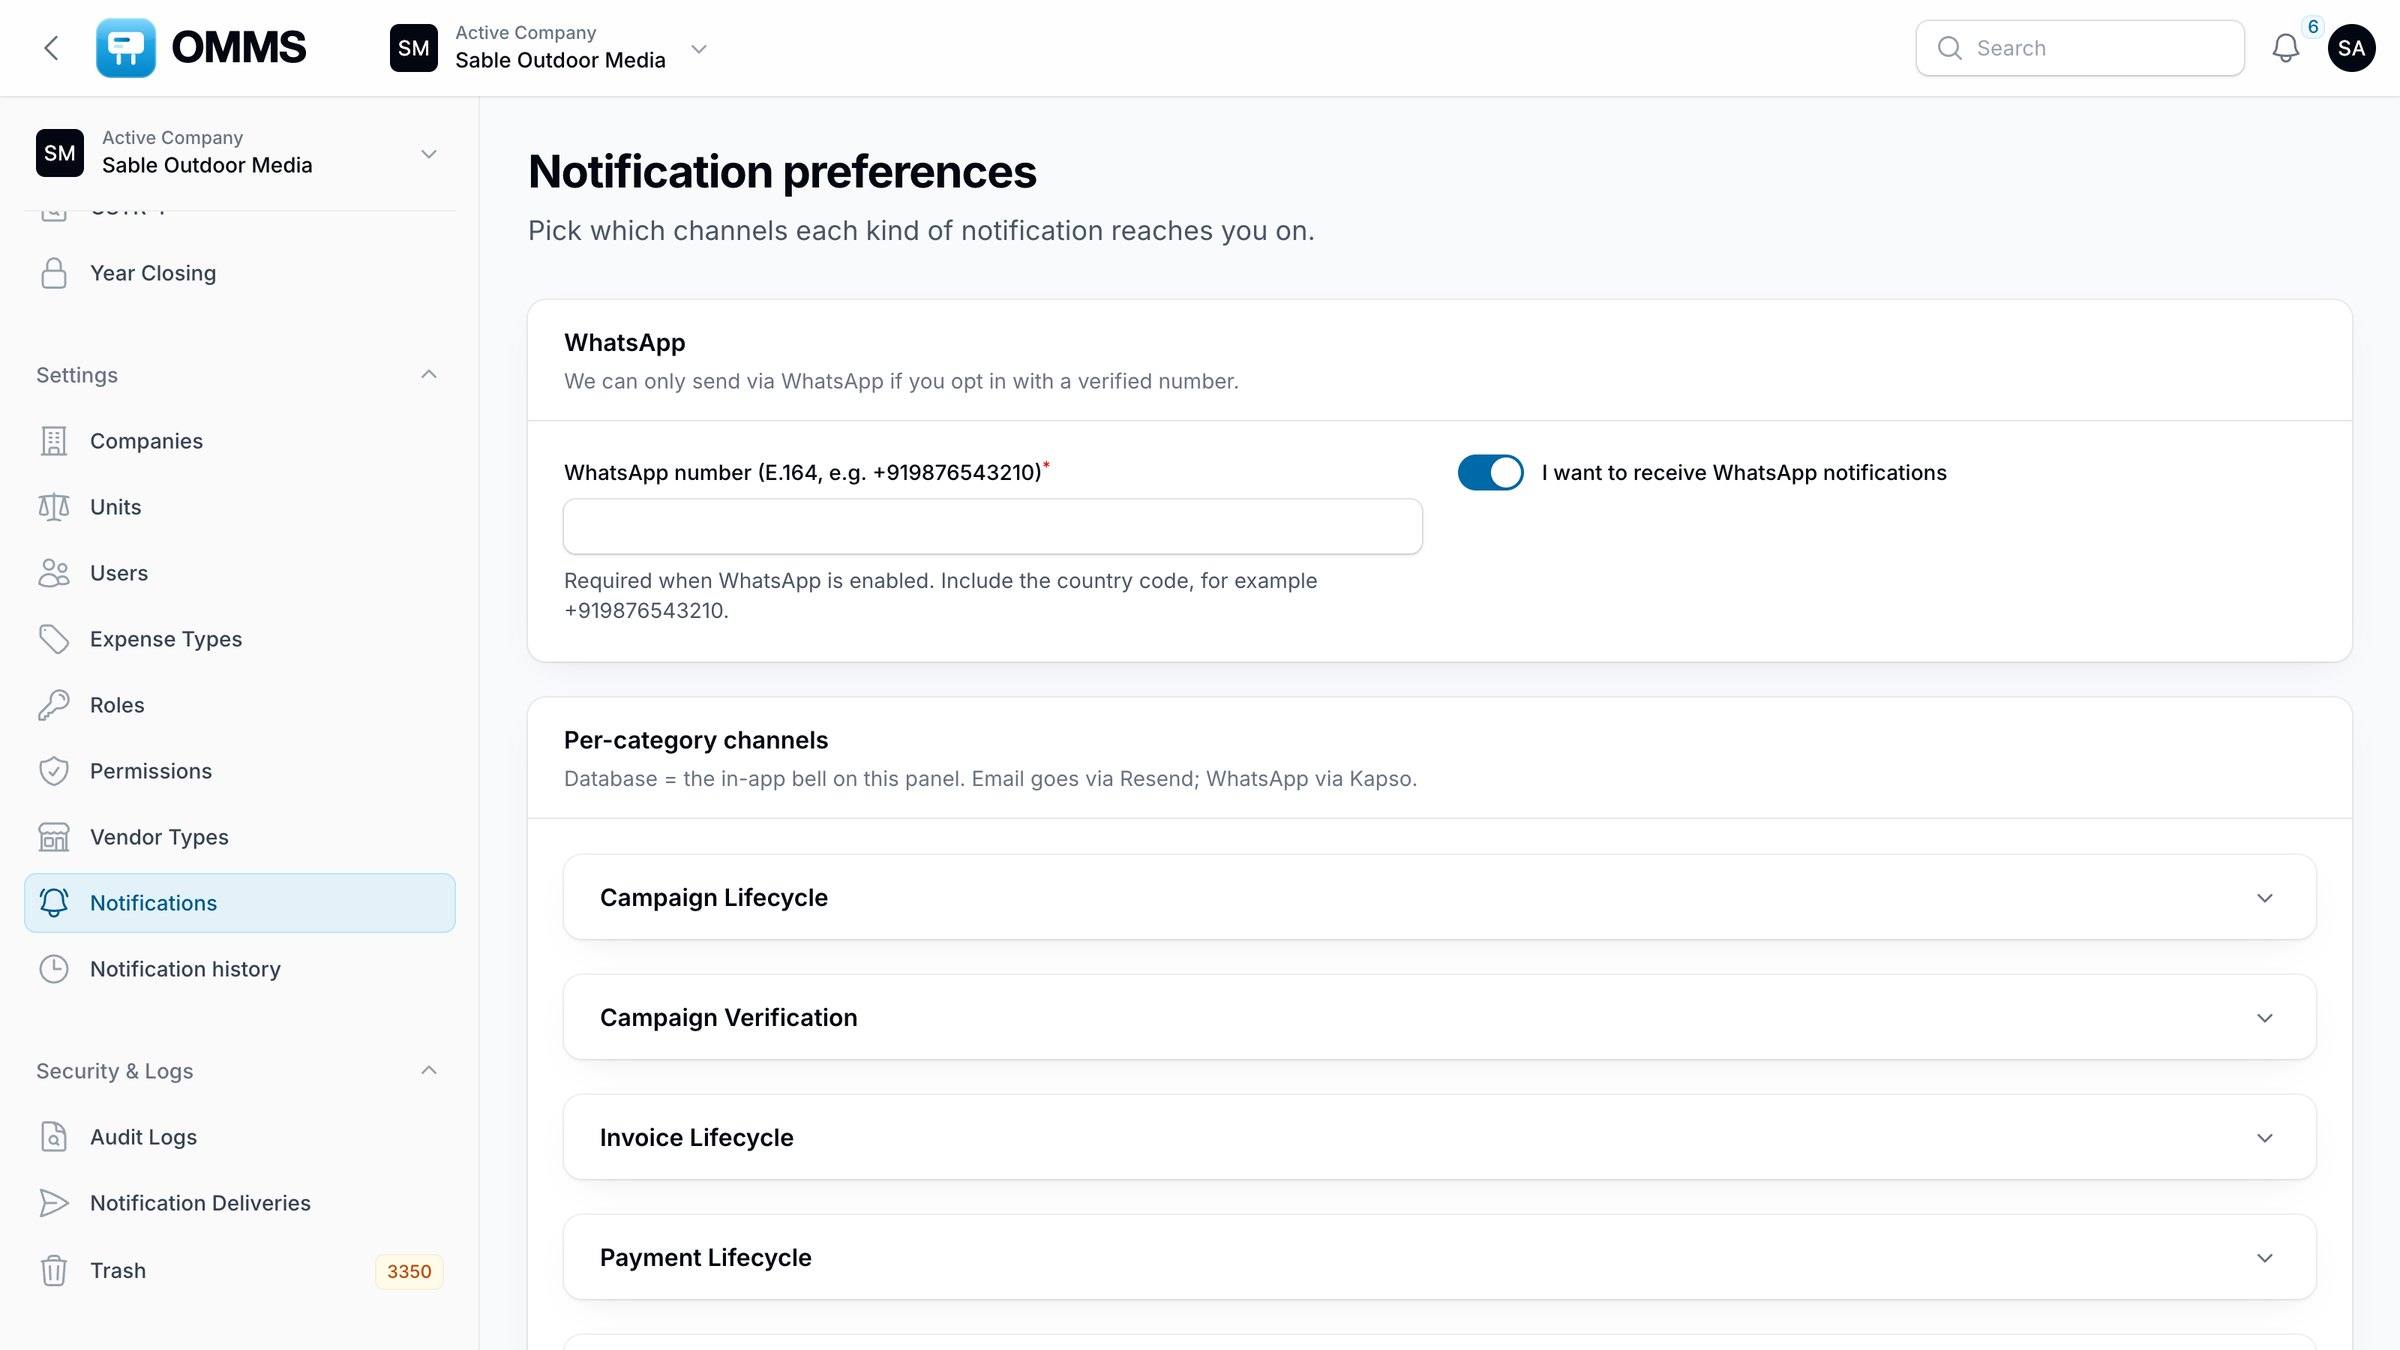The image size is (2400, 1350).
Task: Click the Expense Types tag icon
Action: (54, 639)
